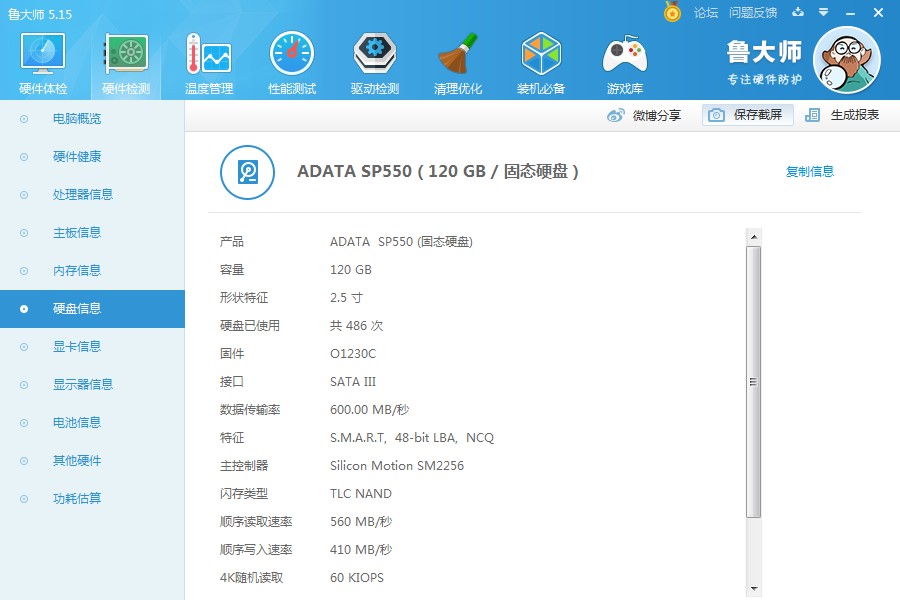The height and width of the screenshot is (600, 900).
Task: Click the S.M.A.R.T, 48-bit LBA, NCQ text
Action: (x=412, y=438)
